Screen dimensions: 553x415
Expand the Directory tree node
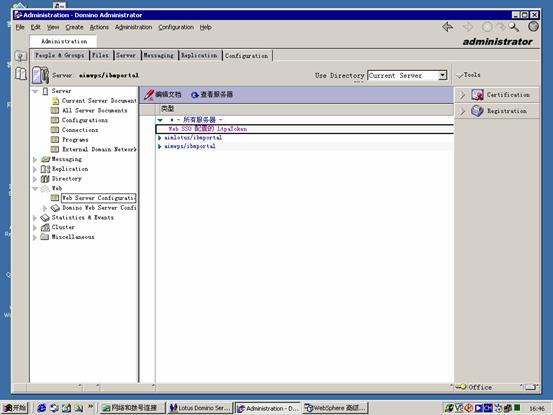point(35,179)
